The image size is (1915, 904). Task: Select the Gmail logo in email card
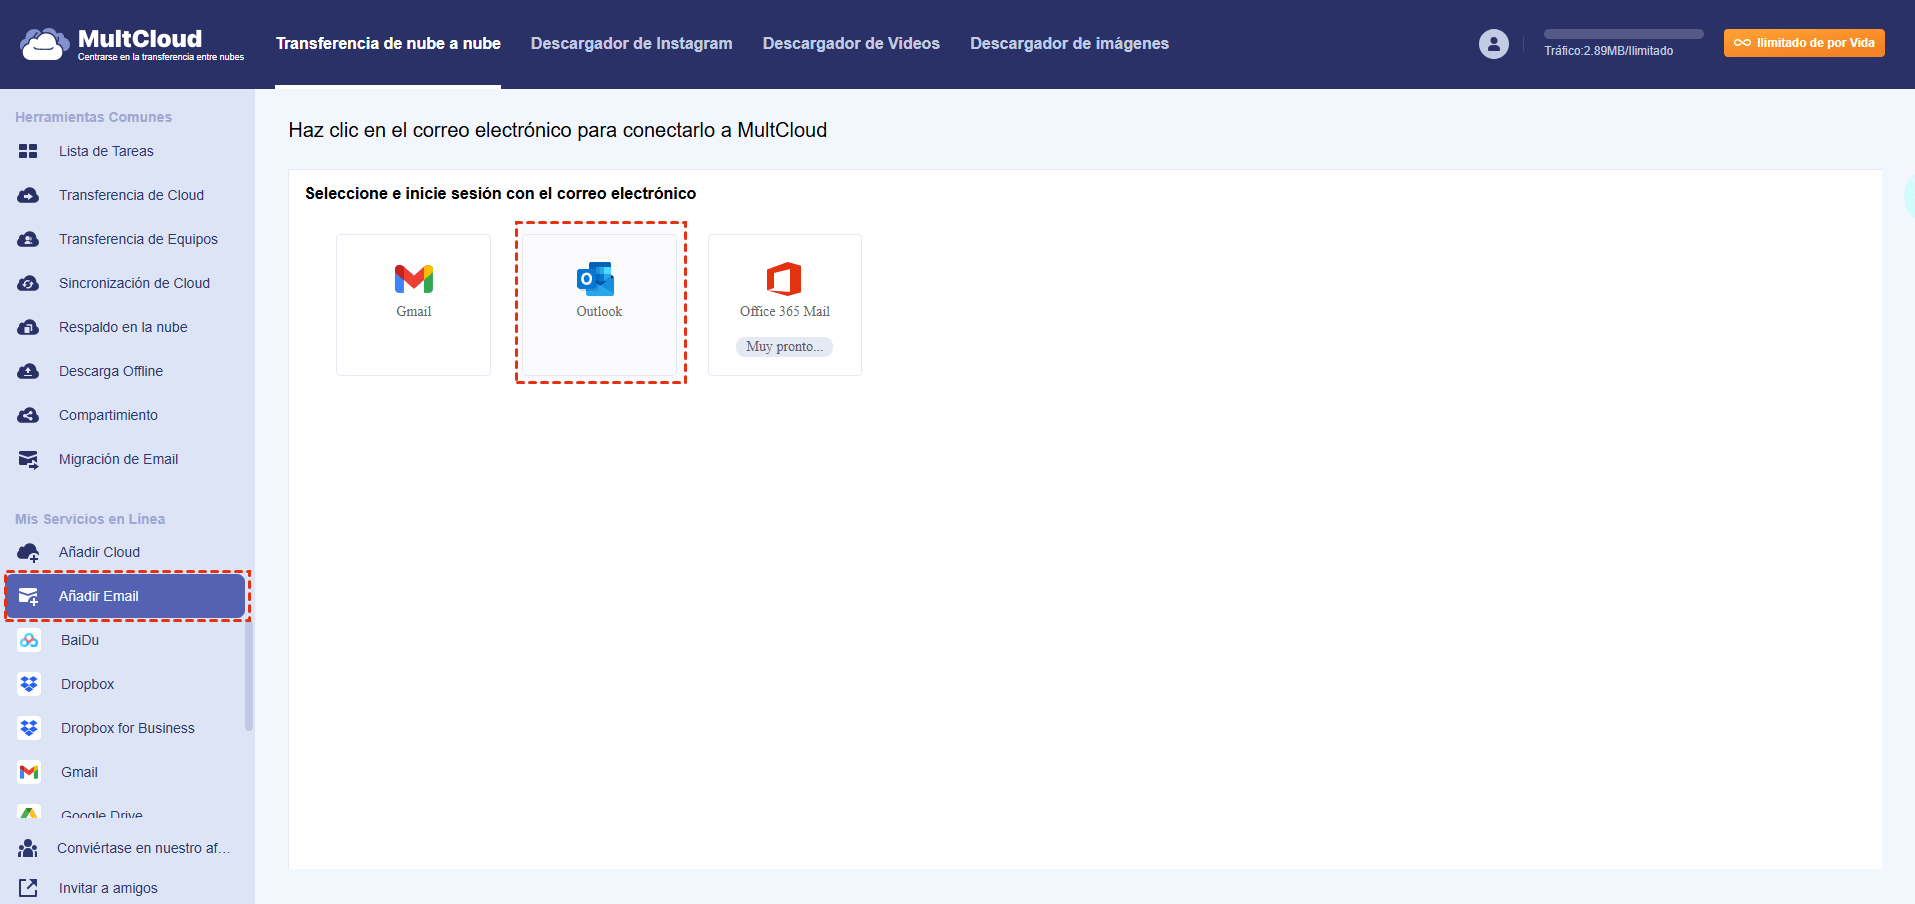[x=414, y=279]
